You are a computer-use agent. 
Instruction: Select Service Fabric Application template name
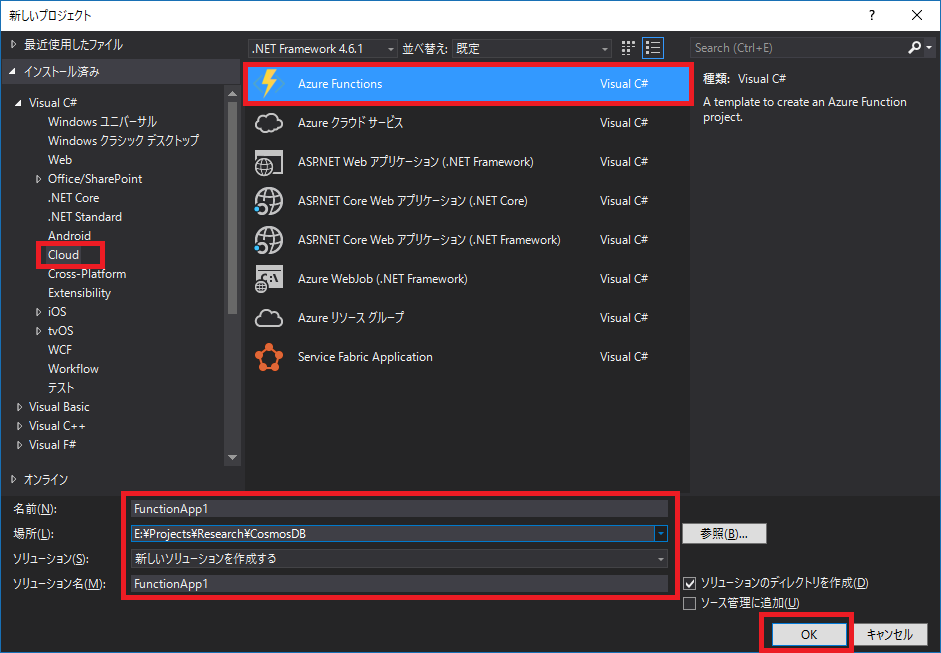tap(365, 357)
